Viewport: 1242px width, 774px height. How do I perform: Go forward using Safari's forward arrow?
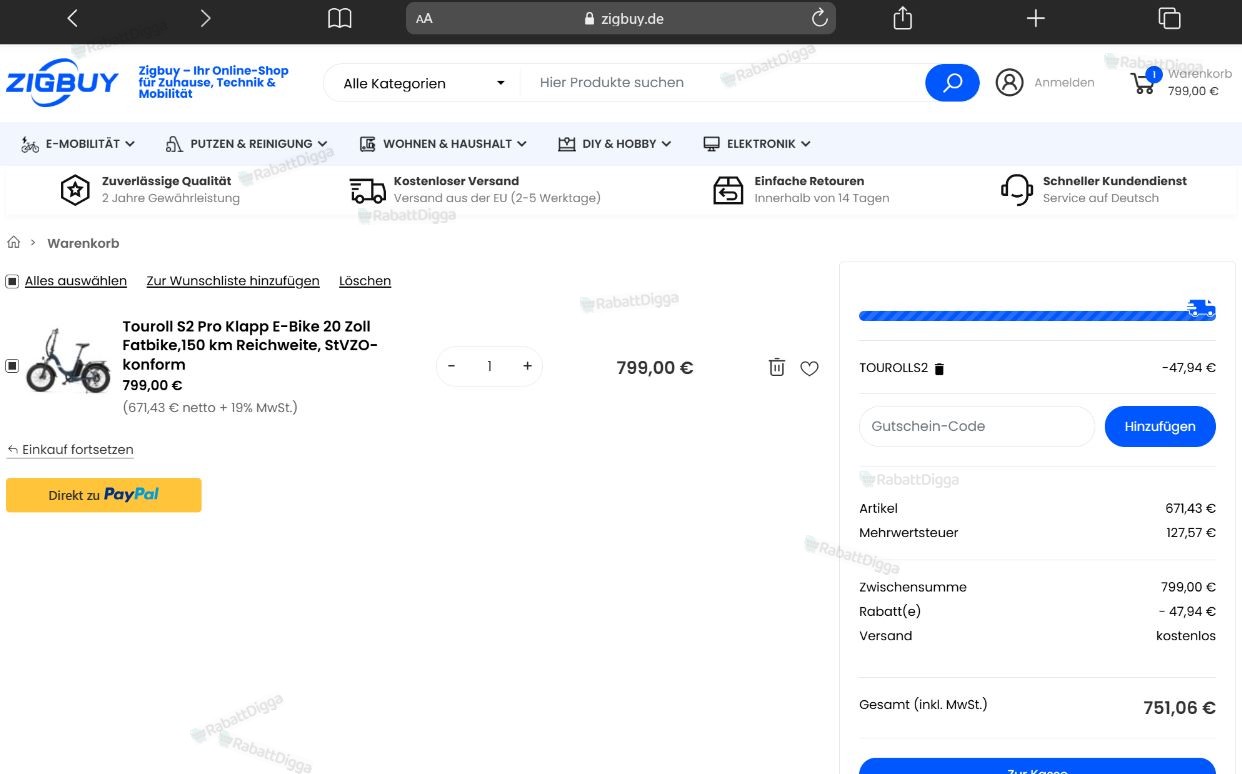[x=205, y=18]
